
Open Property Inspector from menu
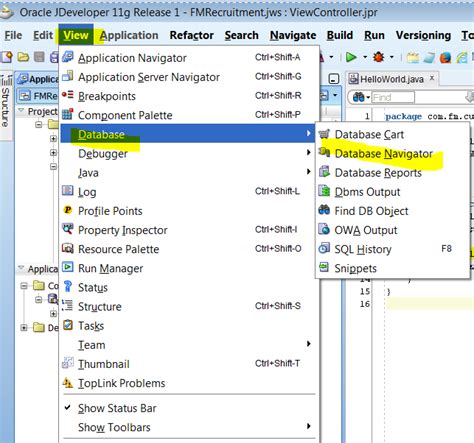[x=188, y=230]
